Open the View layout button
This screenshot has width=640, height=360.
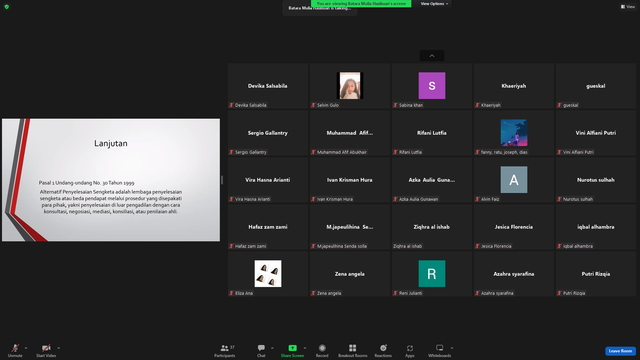[x=628, y=7]
